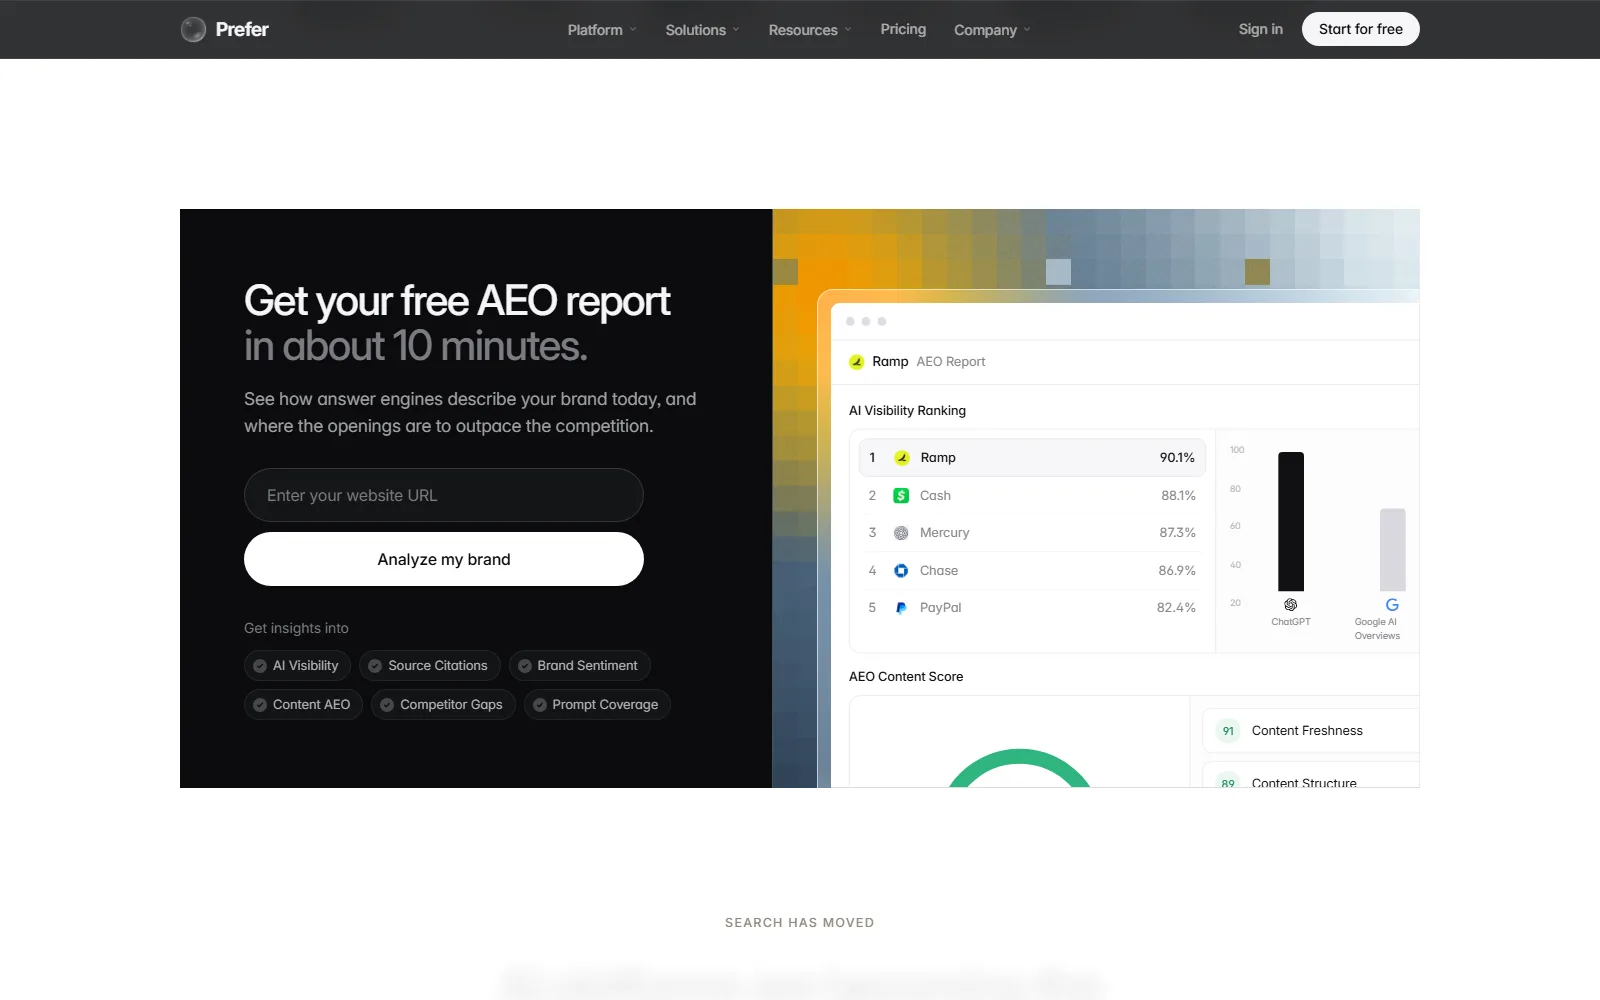
Task: Click the Mercury 87.3% value
Action: pos(1177,533)
